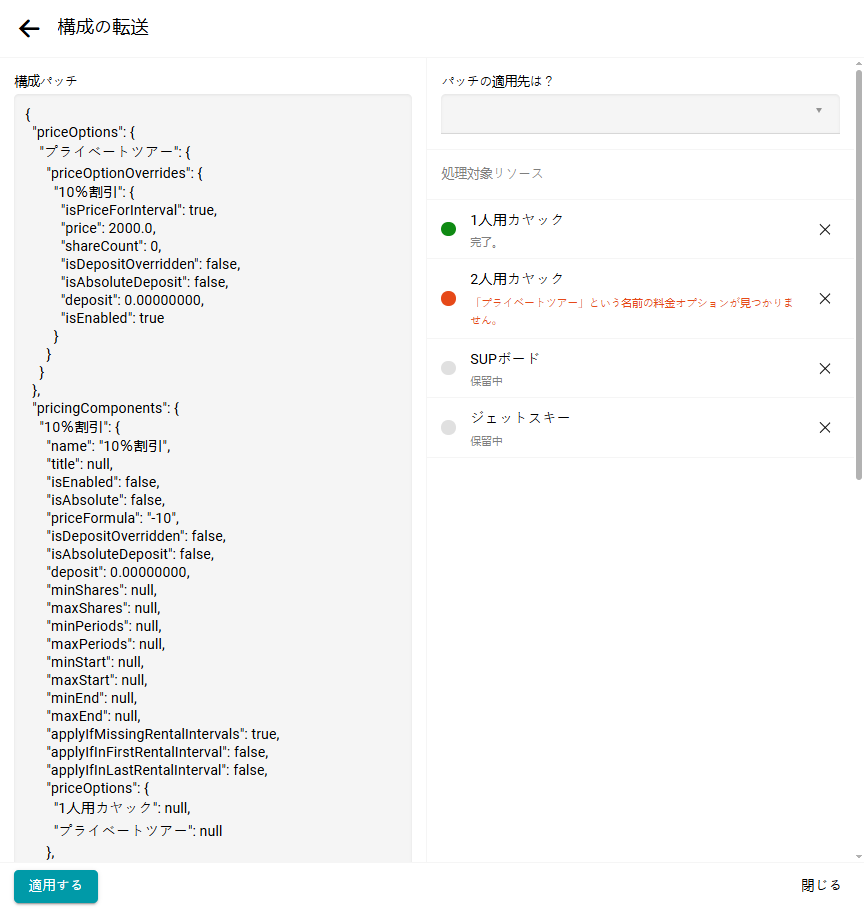The height and width of the screenshot is (910, 864).
Task: Remove SUPボード from resource list
Action: [825, 368]
